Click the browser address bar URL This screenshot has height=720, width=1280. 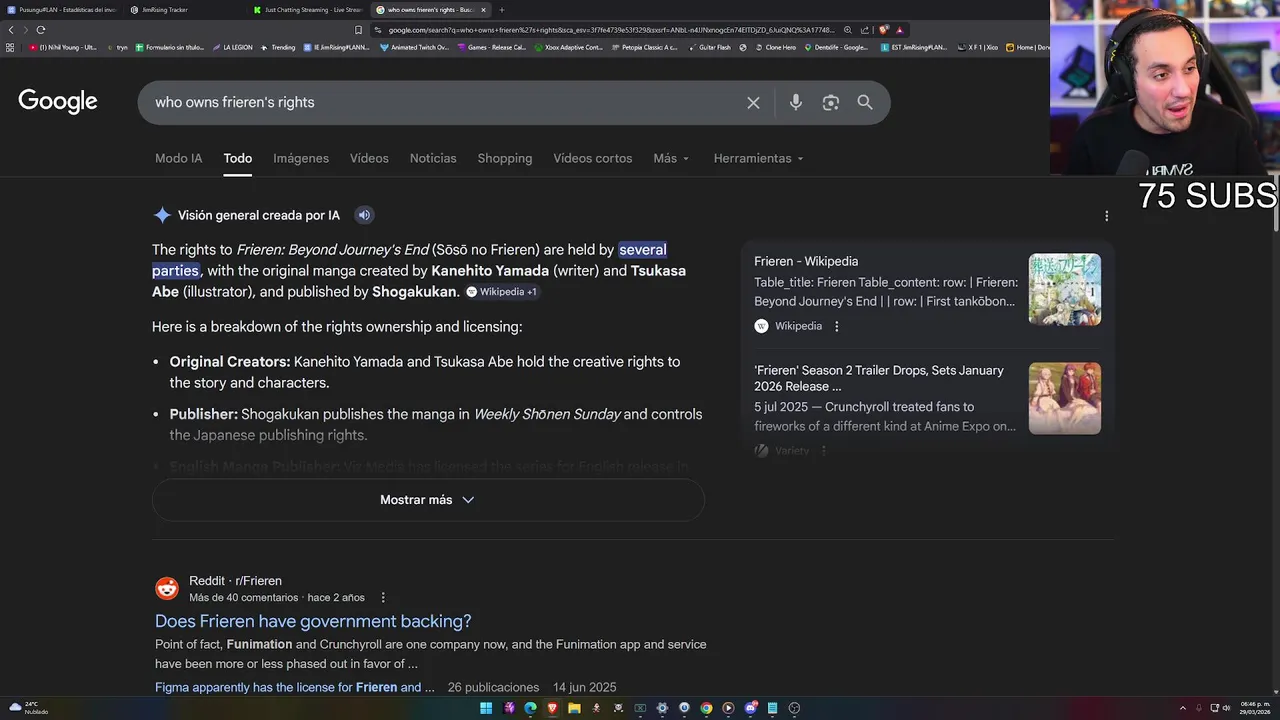[610, 30]
